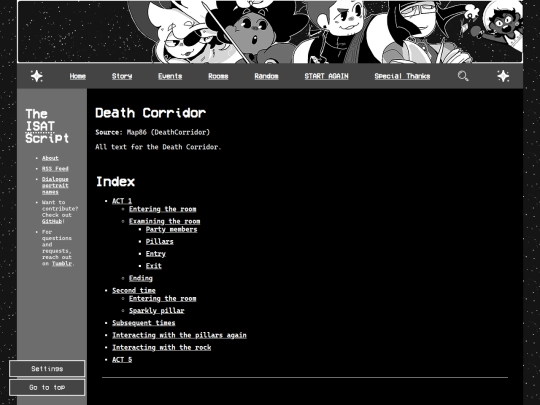Open the Rooms nav item
The image size is (540, 405).
[x=218, y=76]
